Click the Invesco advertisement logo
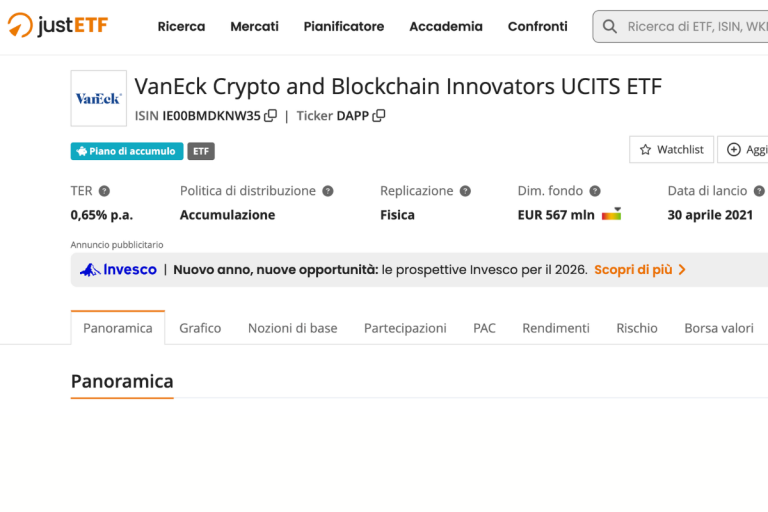 119,270
